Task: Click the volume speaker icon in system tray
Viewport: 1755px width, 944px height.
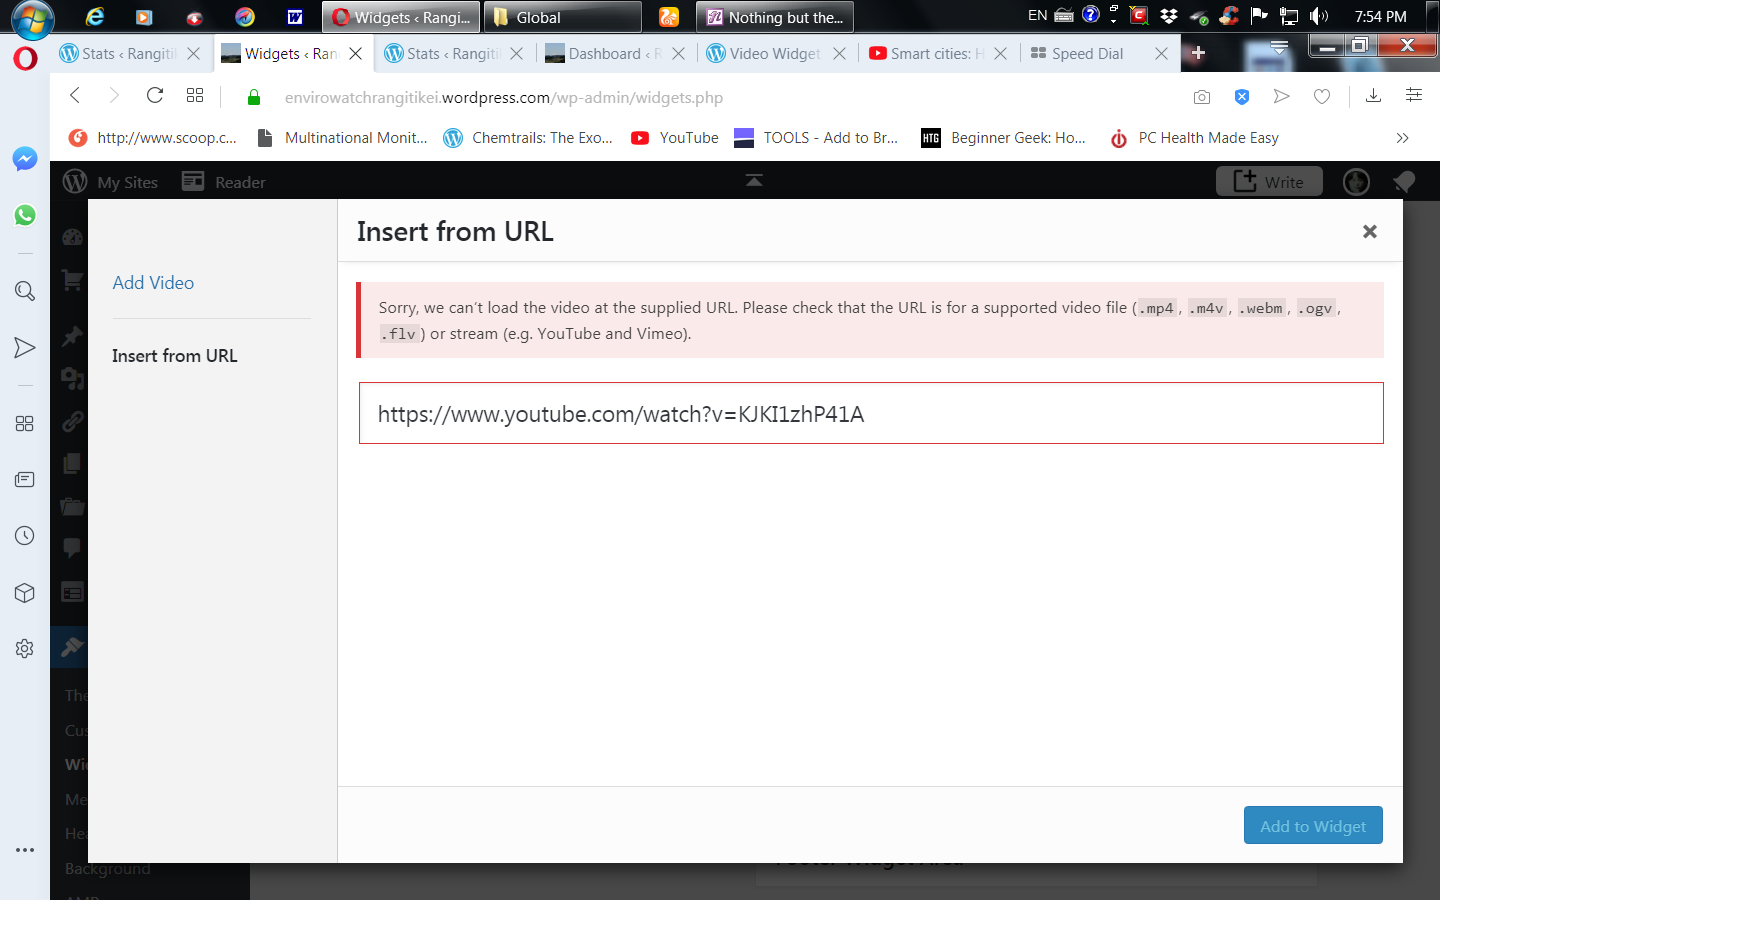Action: [1319, 16]
